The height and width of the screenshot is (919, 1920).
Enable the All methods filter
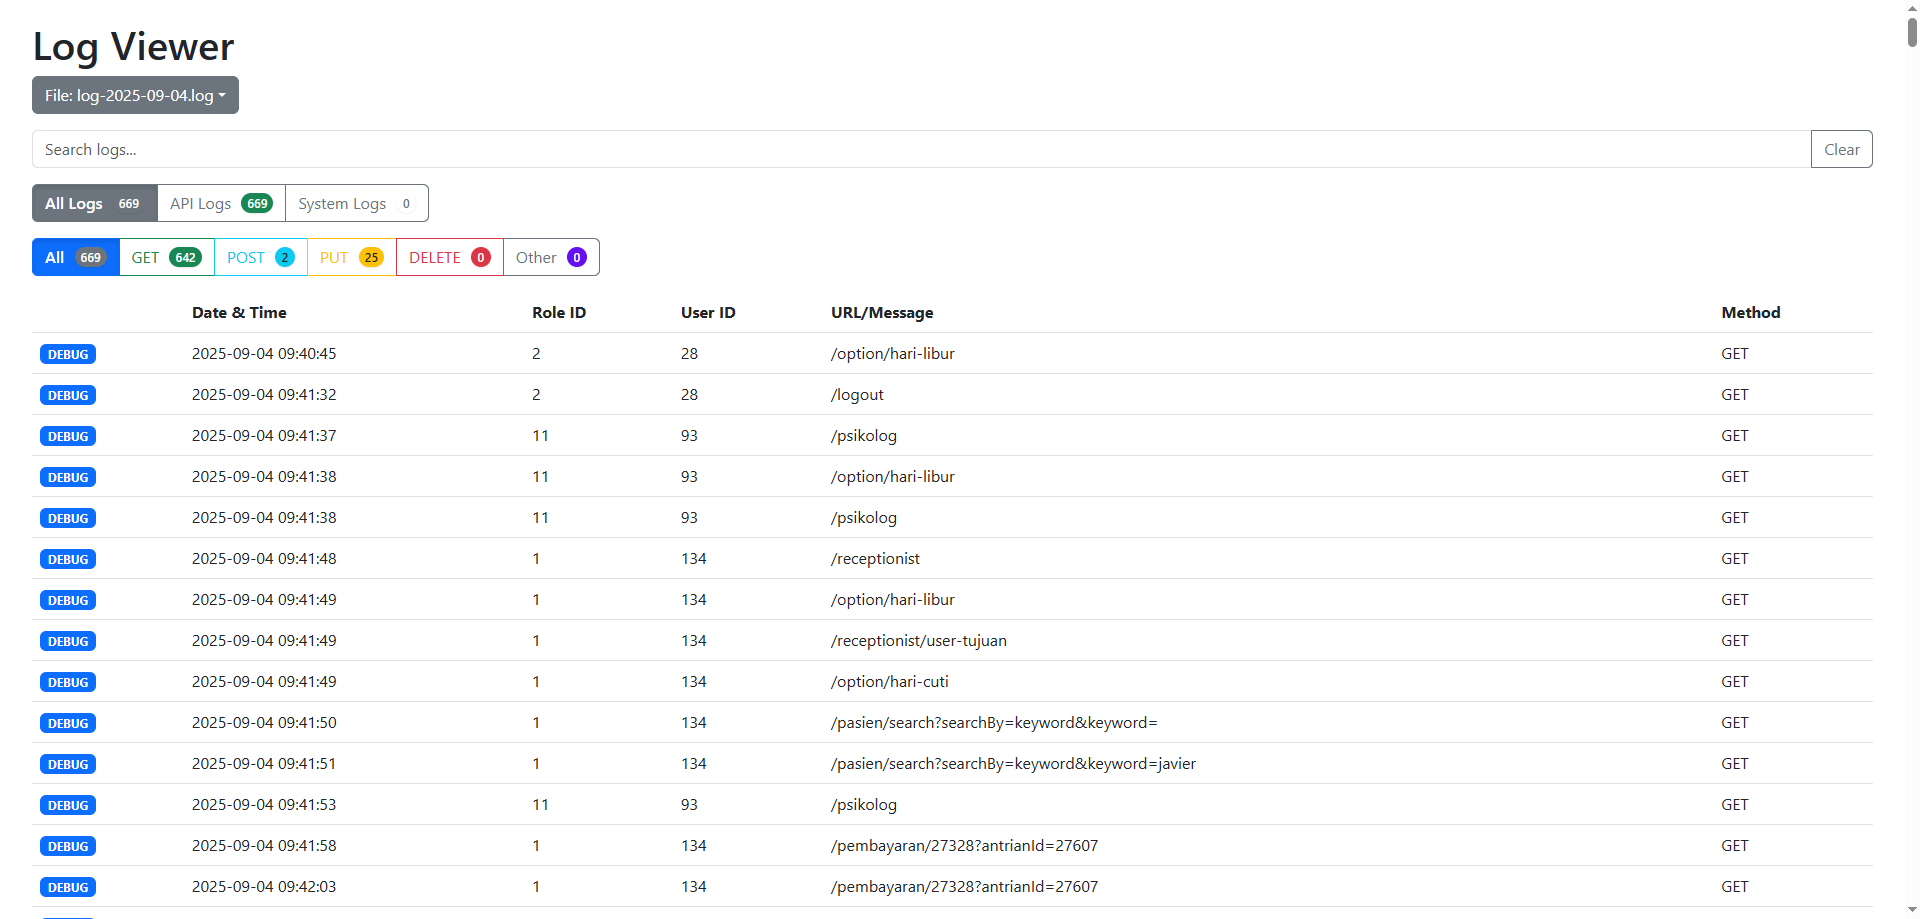75,257
